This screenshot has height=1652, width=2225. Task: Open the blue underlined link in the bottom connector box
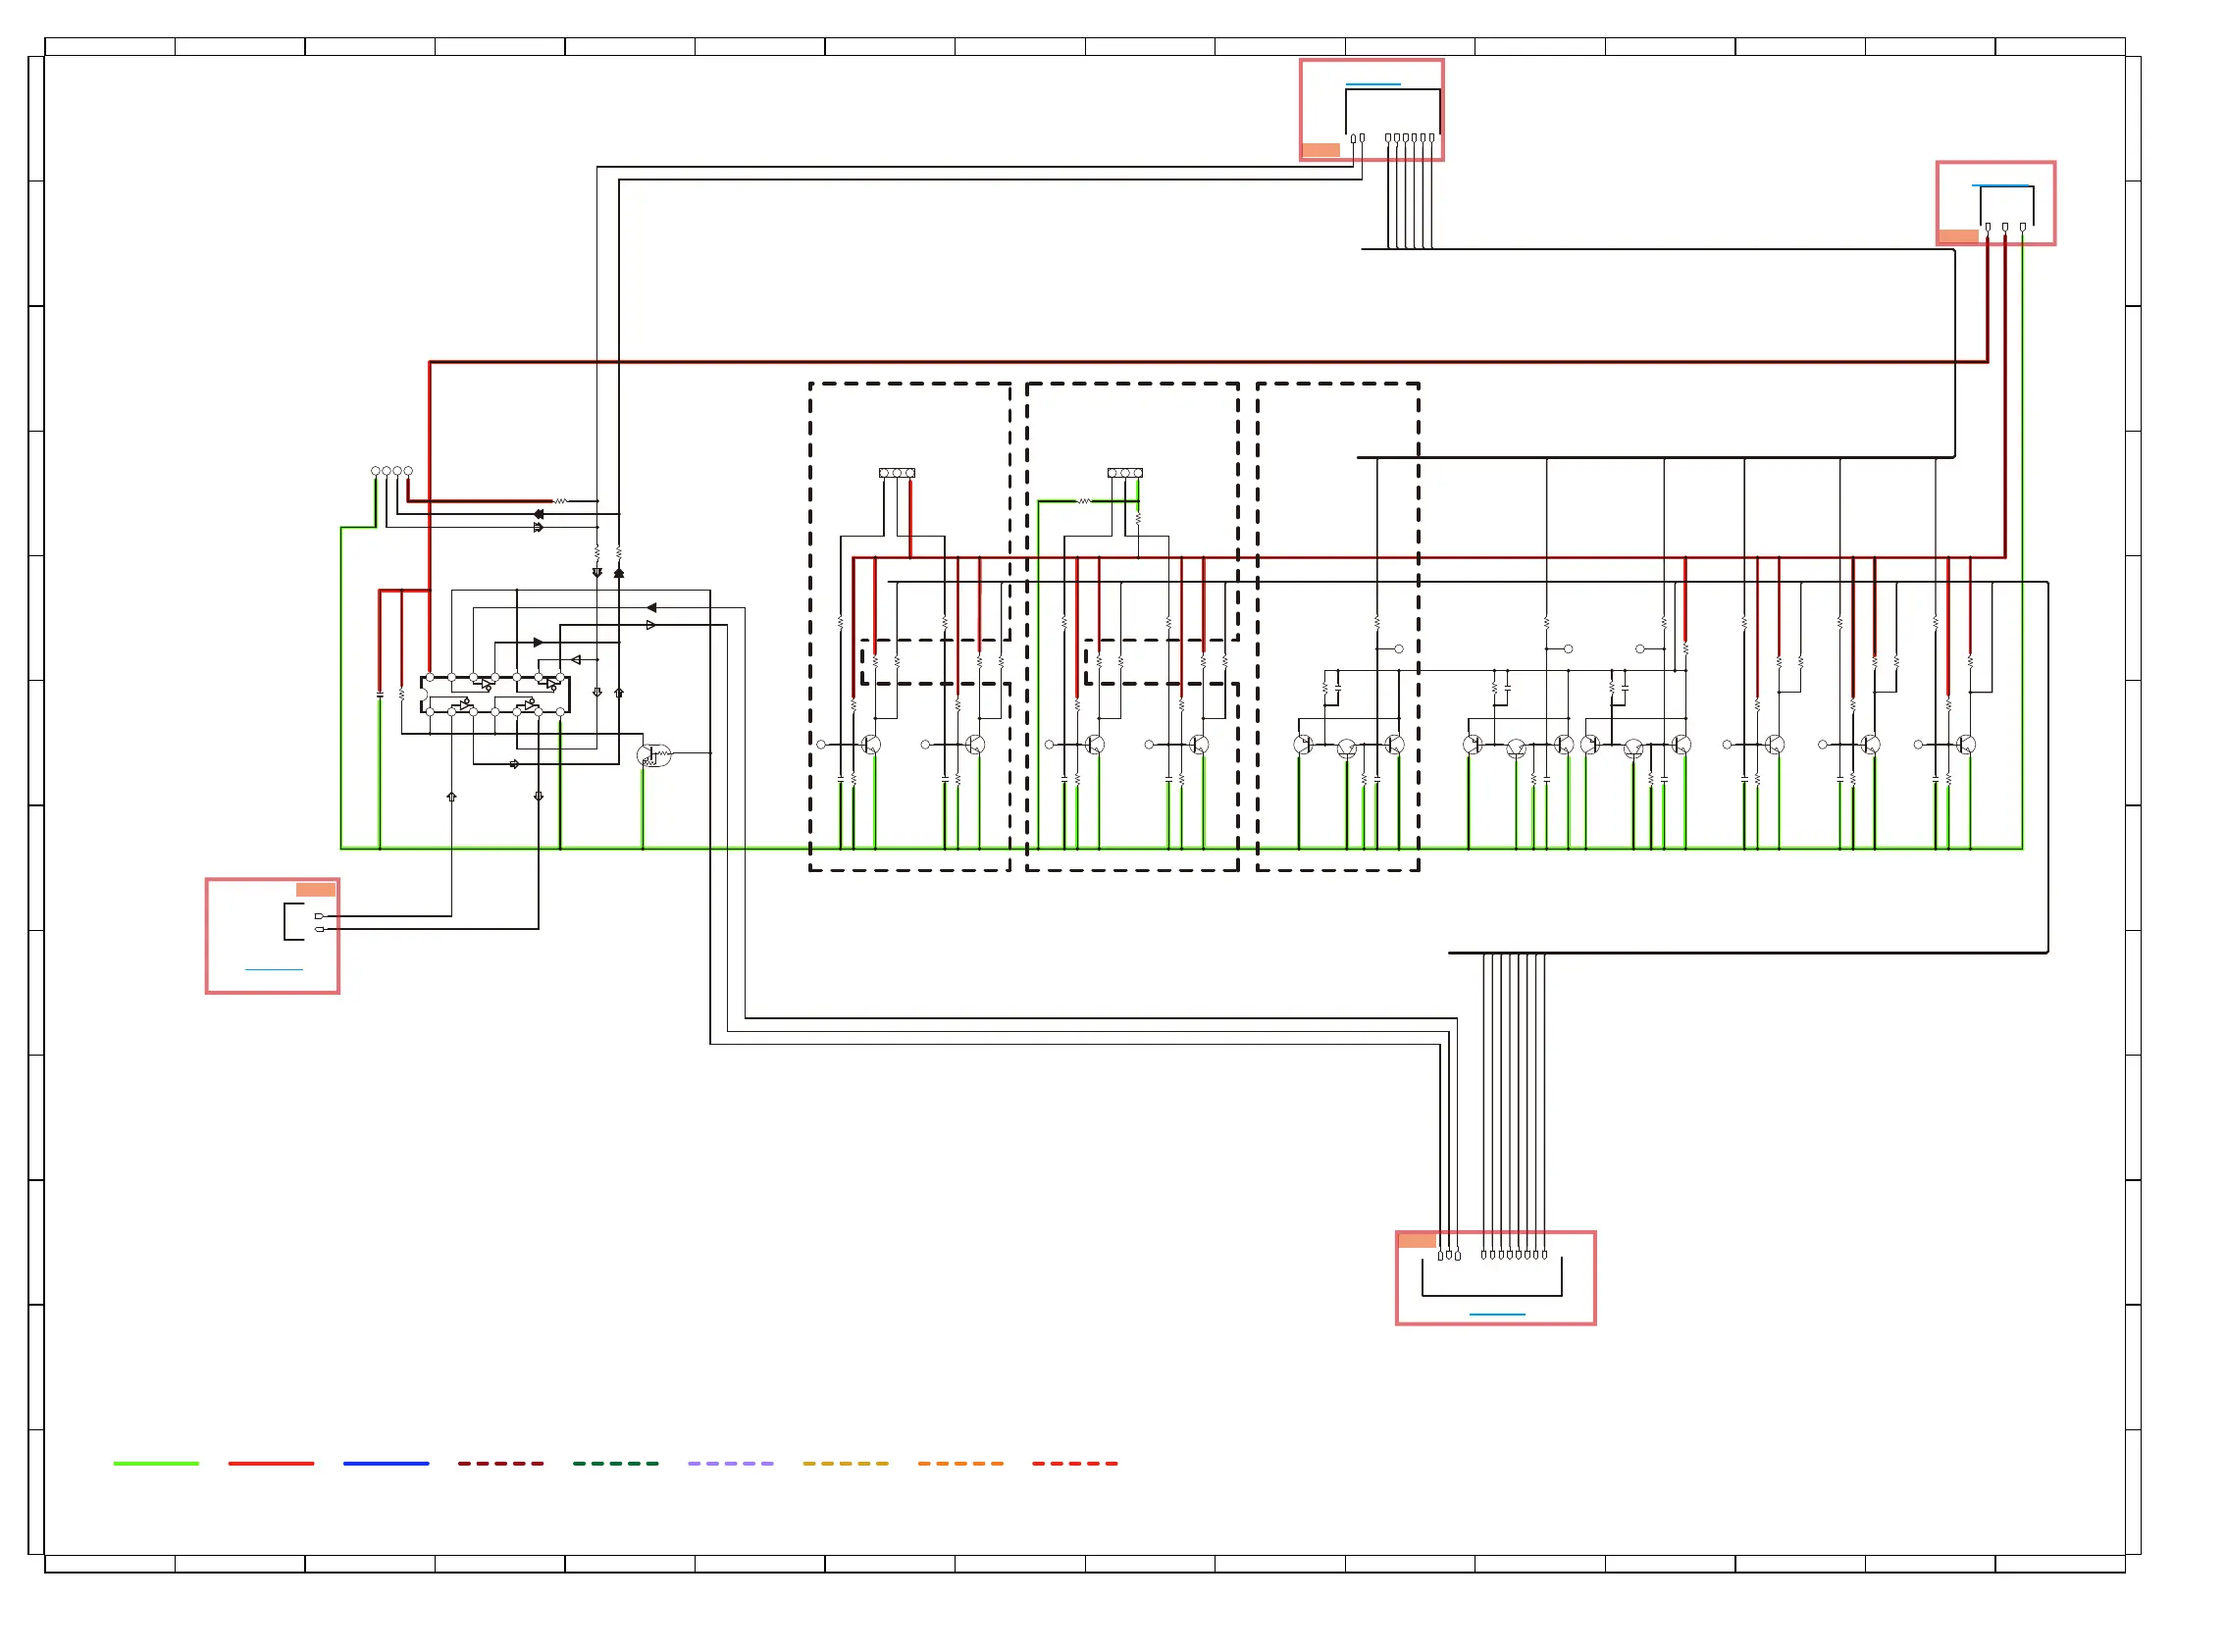[x=1497, y=1314]
